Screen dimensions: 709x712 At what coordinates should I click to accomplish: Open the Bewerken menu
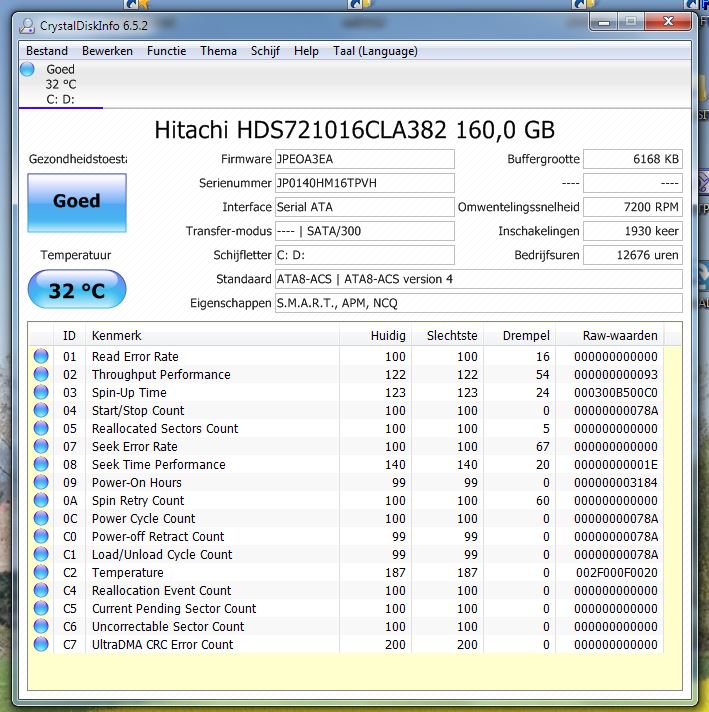(107, 51)
